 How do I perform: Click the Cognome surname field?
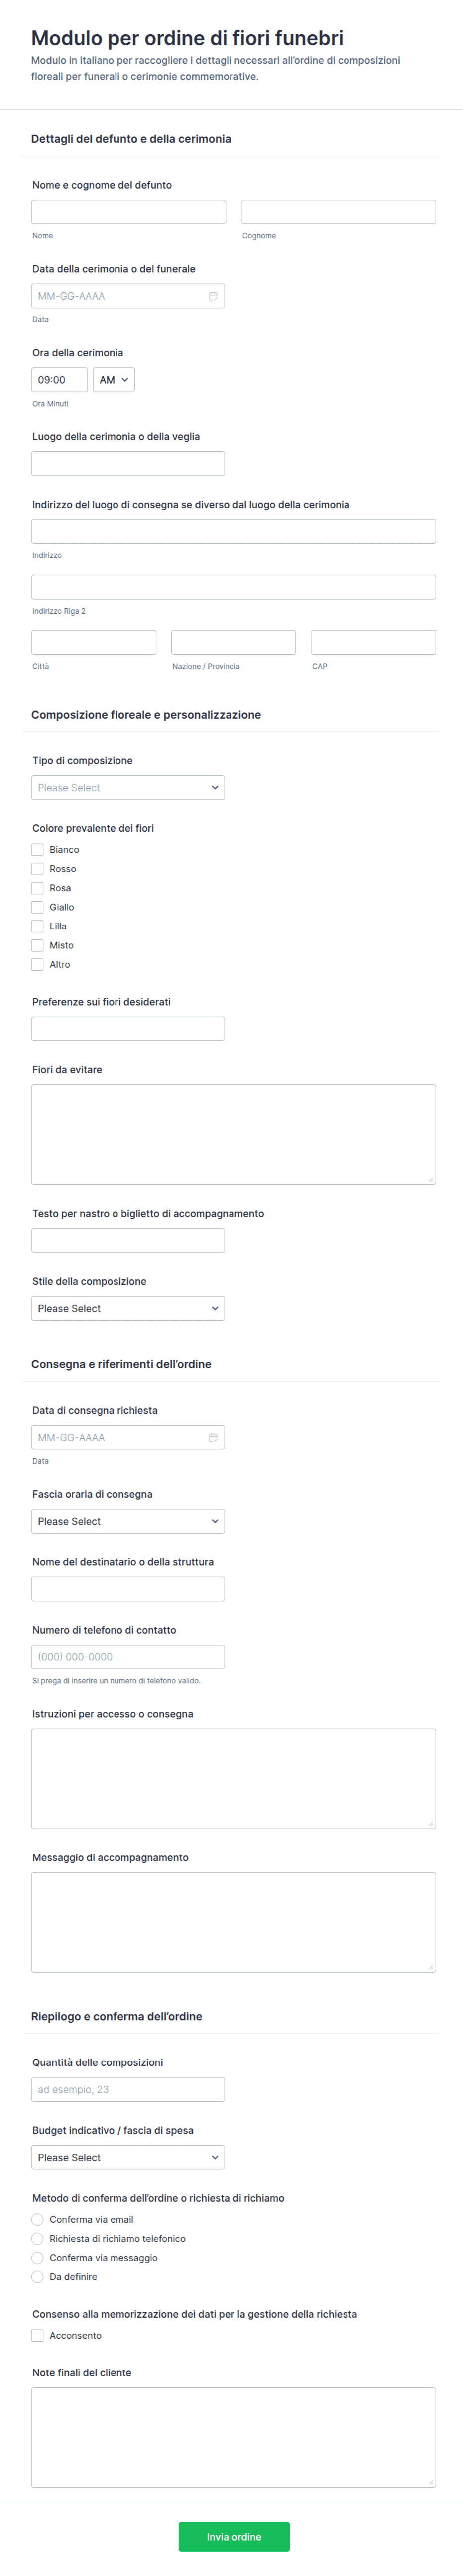click(338, 212)
